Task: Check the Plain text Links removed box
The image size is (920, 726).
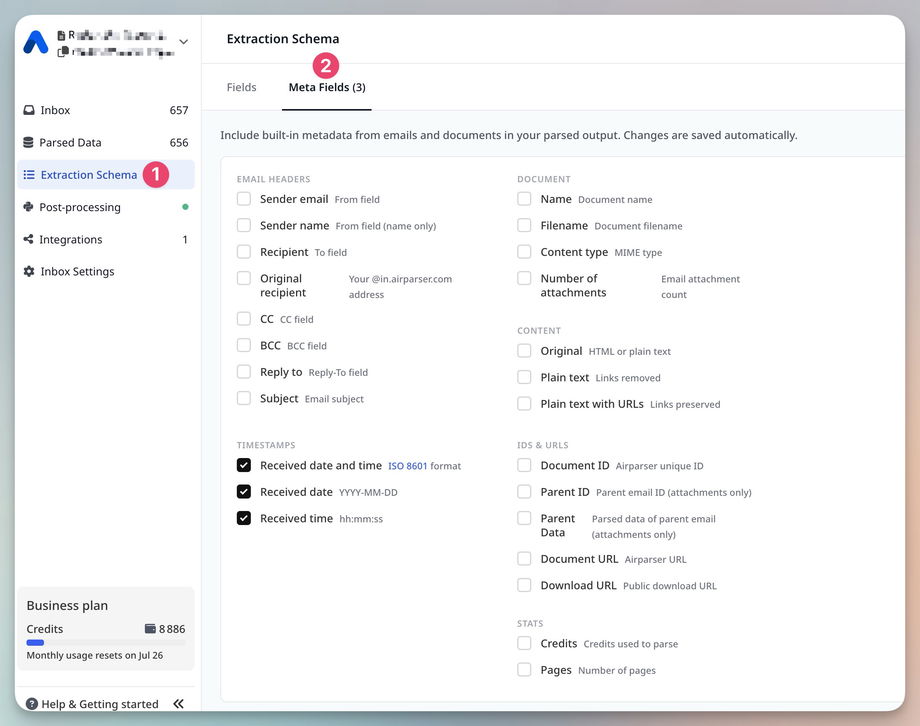Action: pos(524,377)
